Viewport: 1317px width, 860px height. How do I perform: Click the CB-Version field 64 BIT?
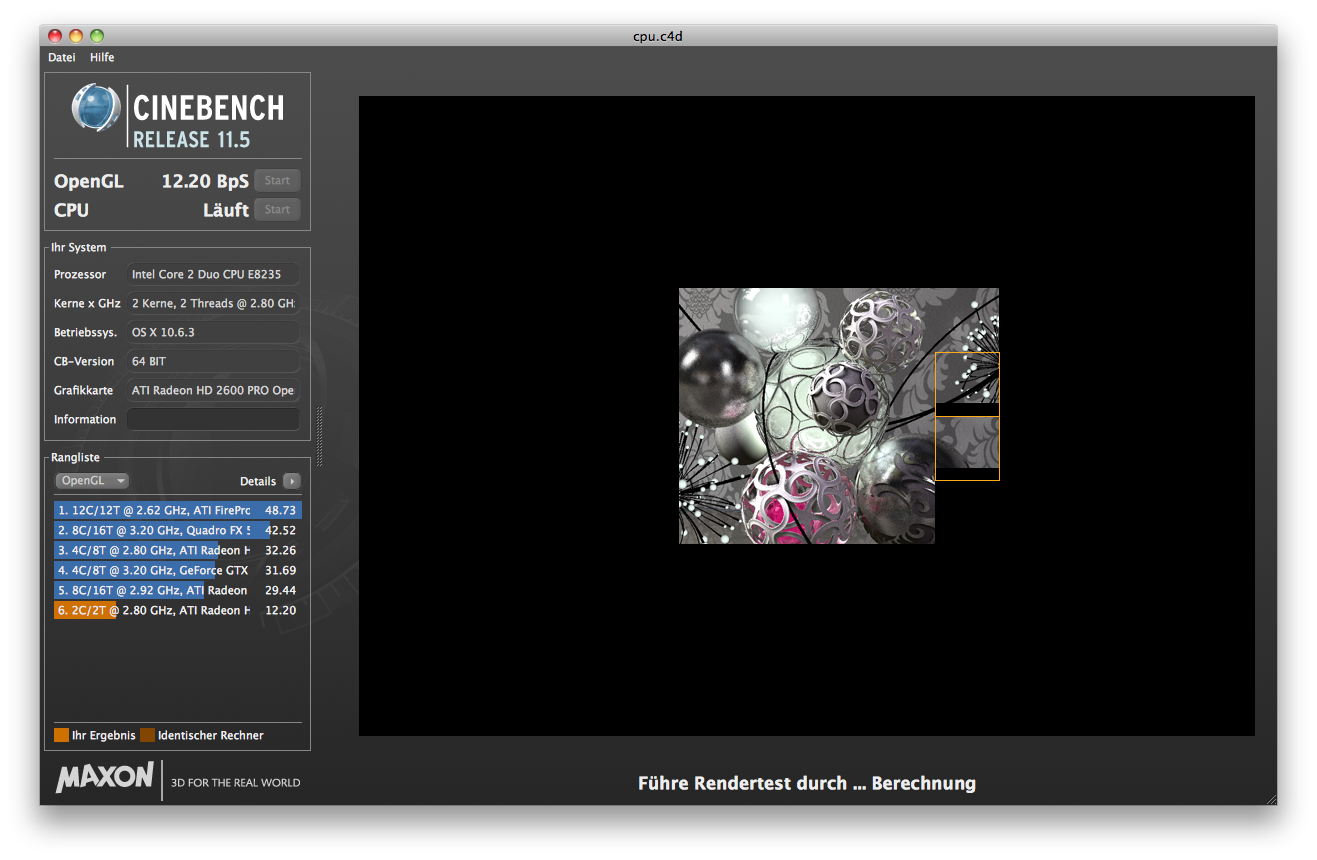(213, 361)
